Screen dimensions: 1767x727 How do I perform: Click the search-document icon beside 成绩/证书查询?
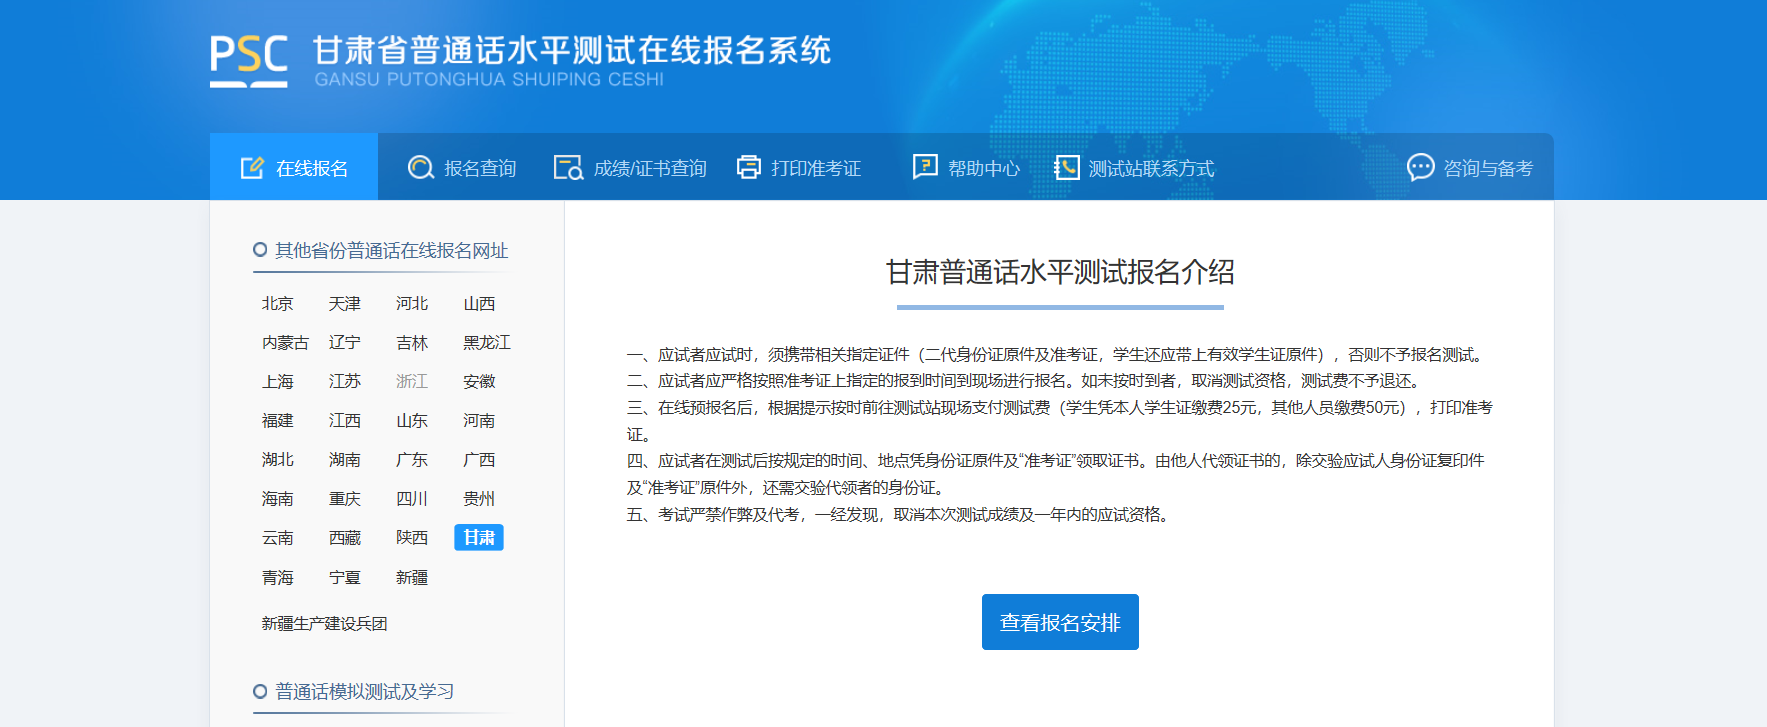[x=568, y=168]
